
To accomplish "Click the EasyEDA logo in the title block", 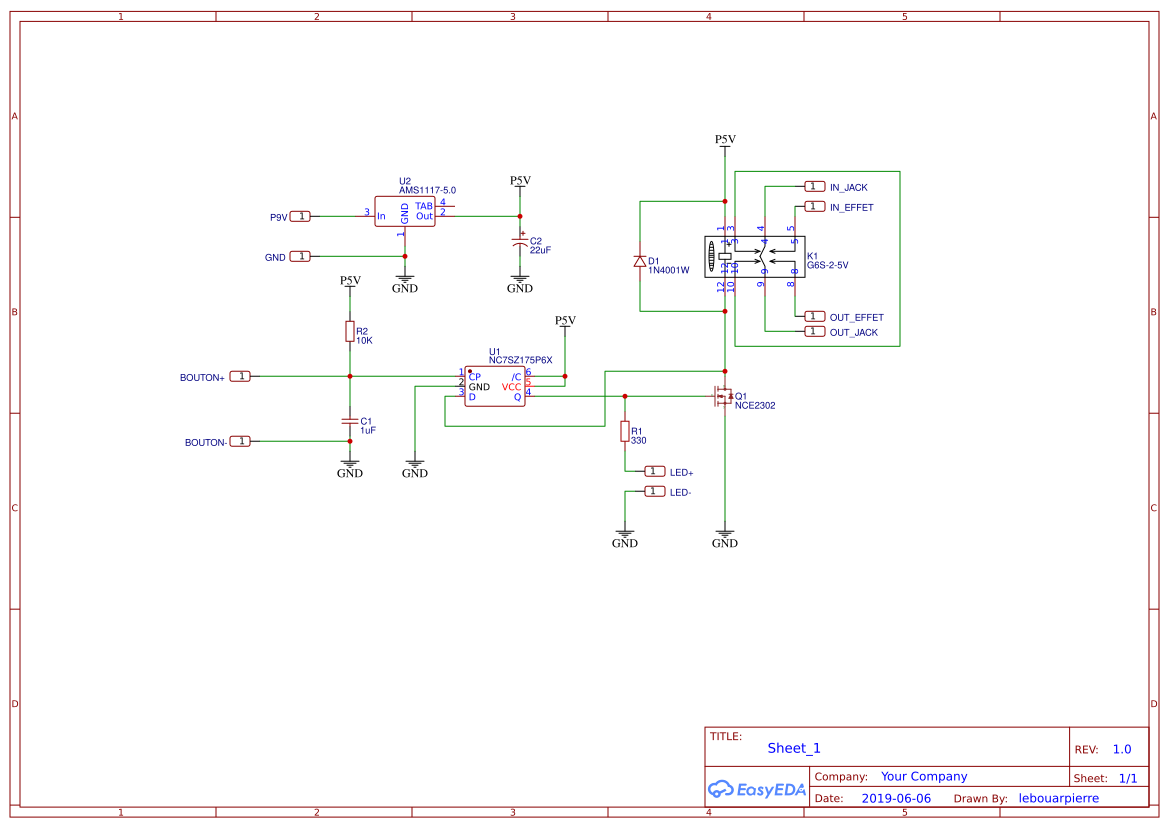I will tap(756, 789).
